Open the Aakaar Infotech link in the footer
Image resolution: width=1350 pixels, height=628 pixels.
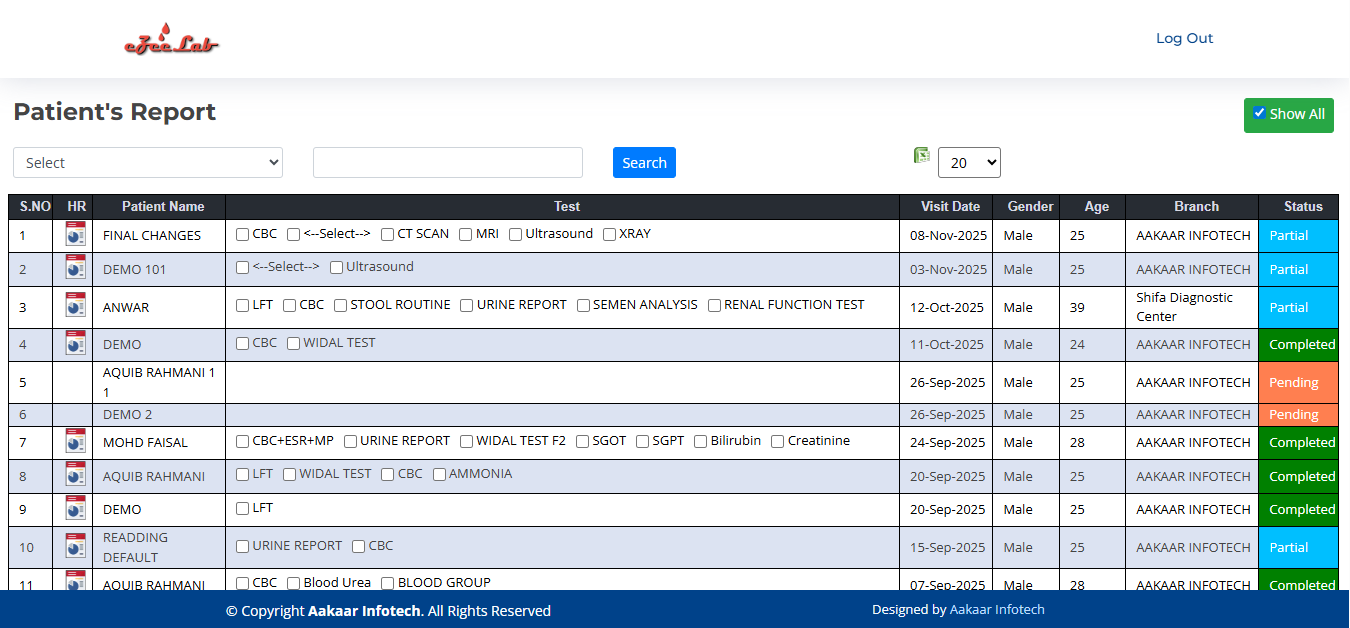(x=997, y=610)
